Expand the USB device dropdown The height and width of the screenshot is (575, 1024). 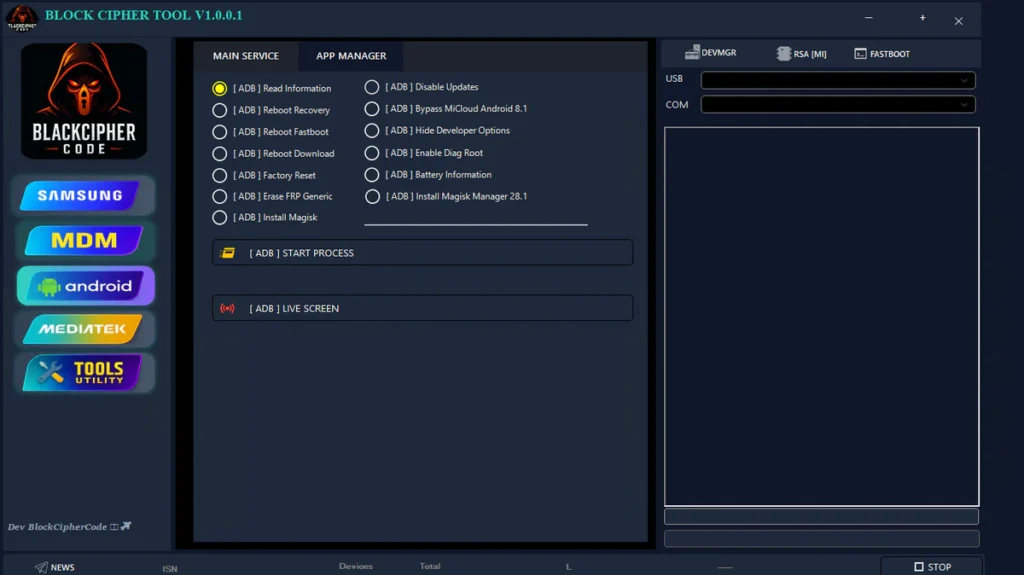tap(837, 80)
